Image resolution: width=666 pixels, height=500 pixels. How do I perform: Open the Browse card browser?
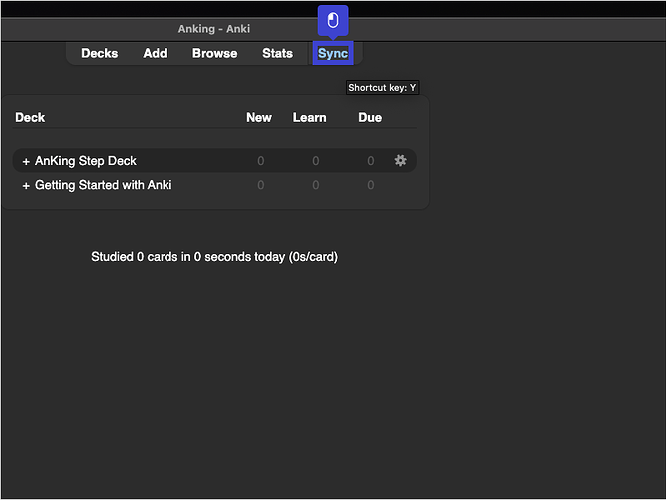coord(214,53)
